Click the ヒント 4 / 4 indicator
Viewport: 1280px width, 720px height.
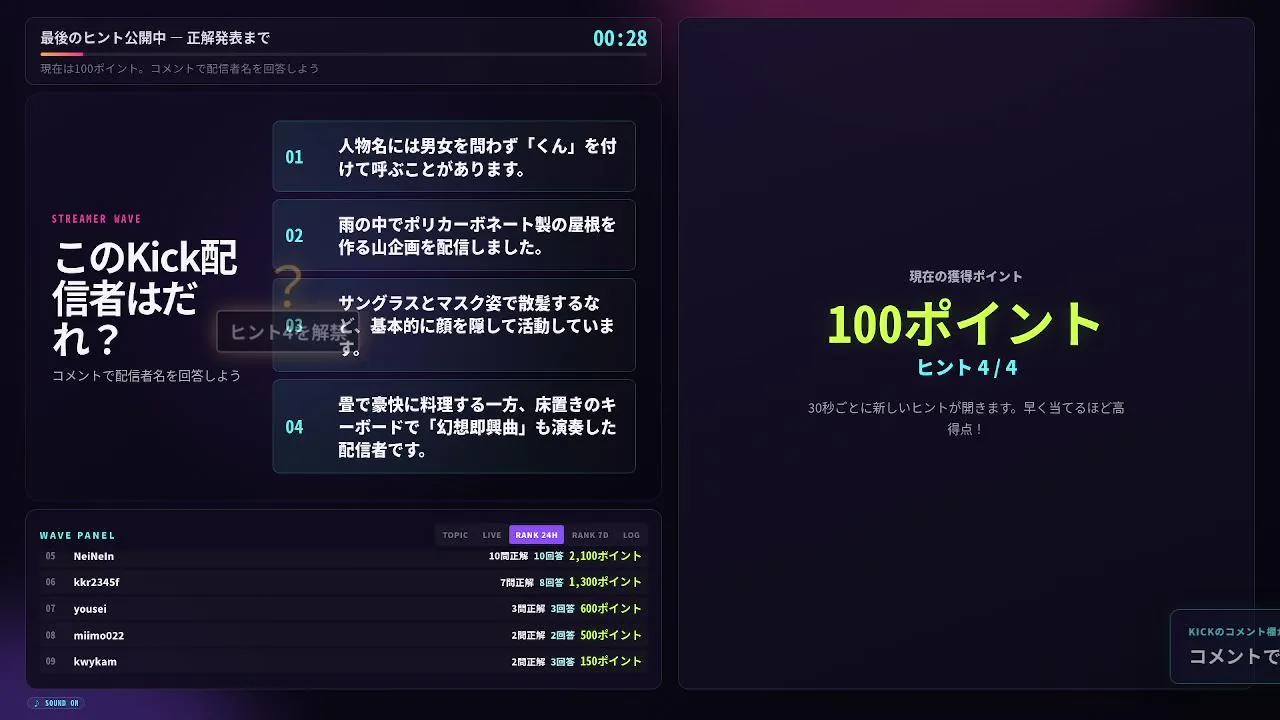pos(966,367)
